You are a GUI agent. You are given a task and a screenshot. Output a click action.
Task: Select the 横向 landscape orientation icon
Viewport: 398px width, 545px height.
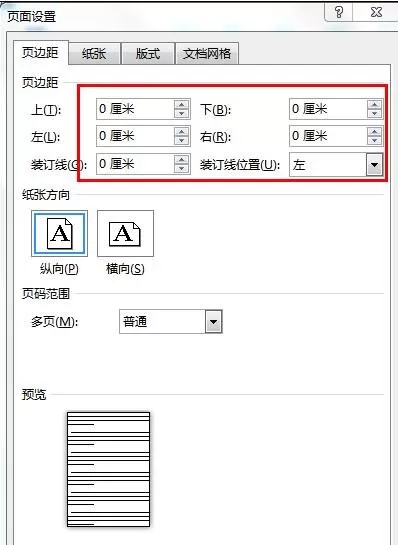125,233
